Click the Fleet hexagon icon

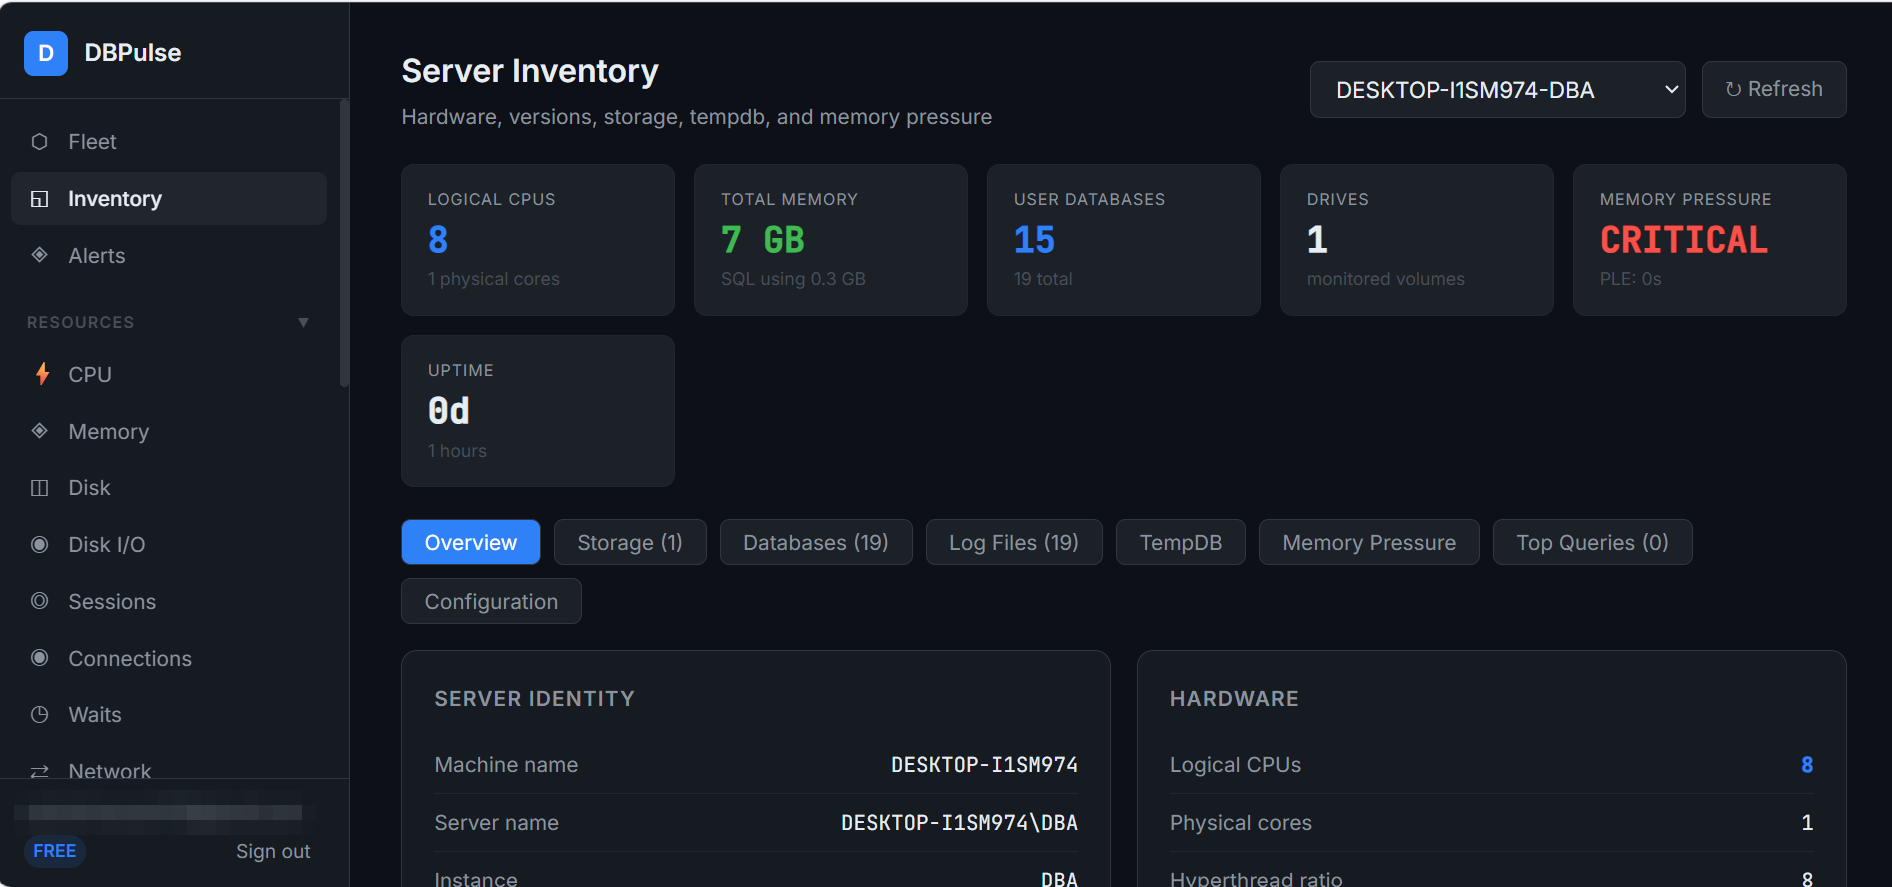tap(40, 142)
